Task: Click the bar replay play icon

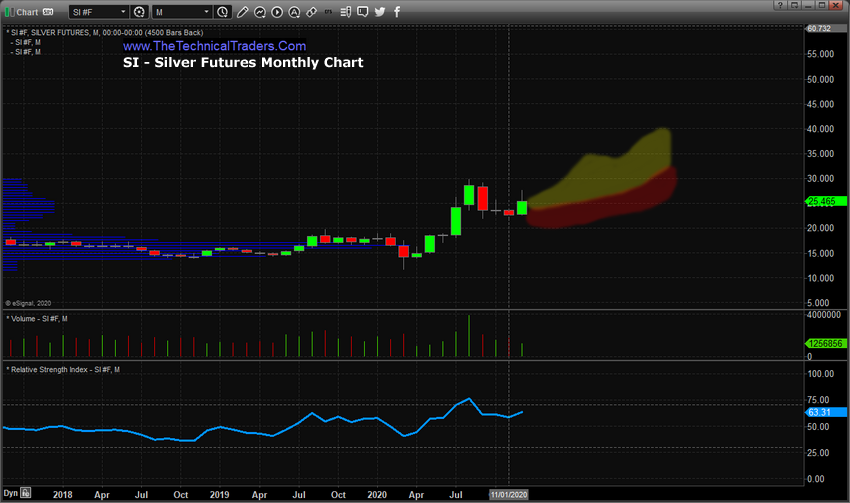Action: tap(276, 12)
